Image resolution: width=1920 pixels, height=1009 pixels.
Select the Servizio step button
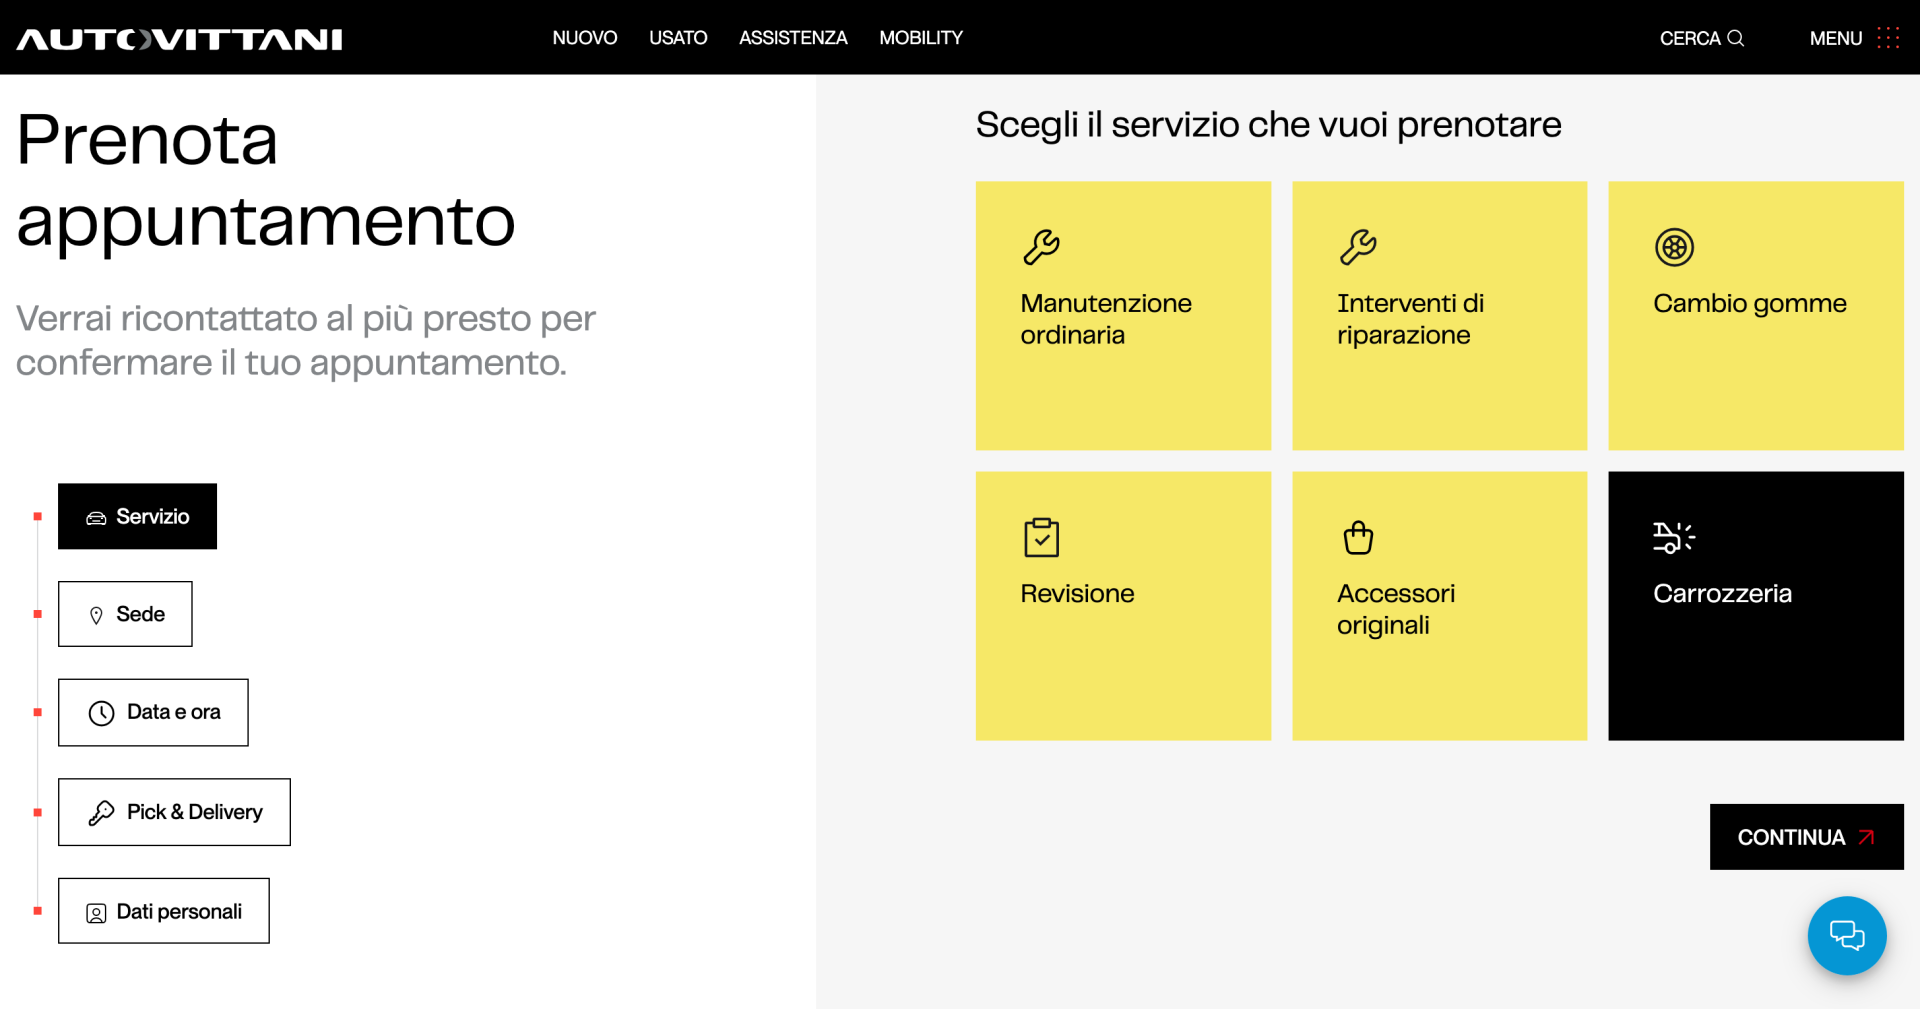[x=137, y=516]
